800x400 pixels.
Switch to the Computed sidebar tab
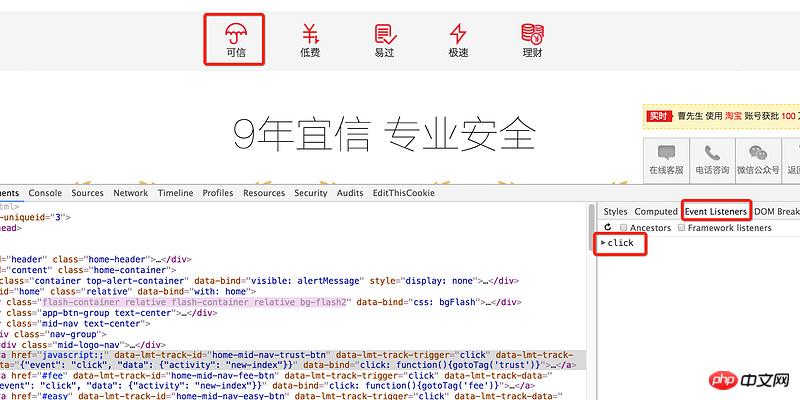coord(656,211)
